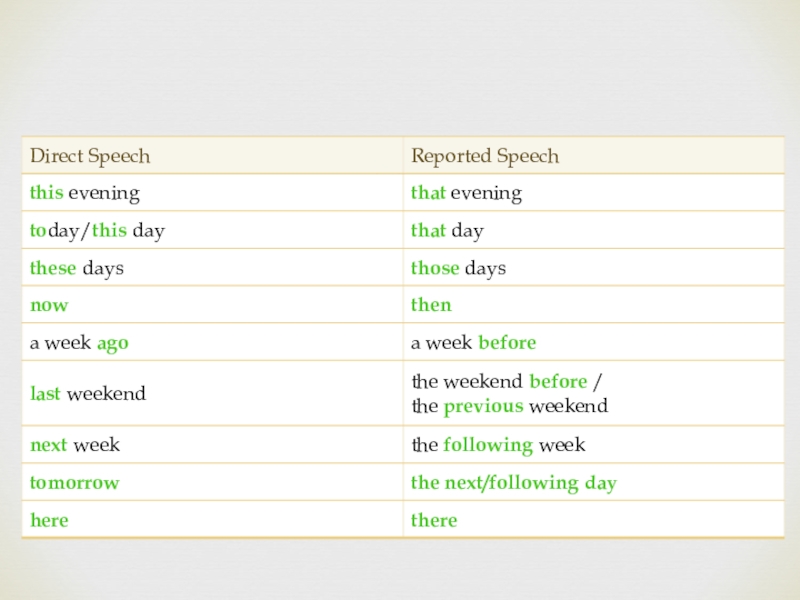The image size is (800, 600).
Task: Click the "last weekend" cell
Action: [88, 394]
